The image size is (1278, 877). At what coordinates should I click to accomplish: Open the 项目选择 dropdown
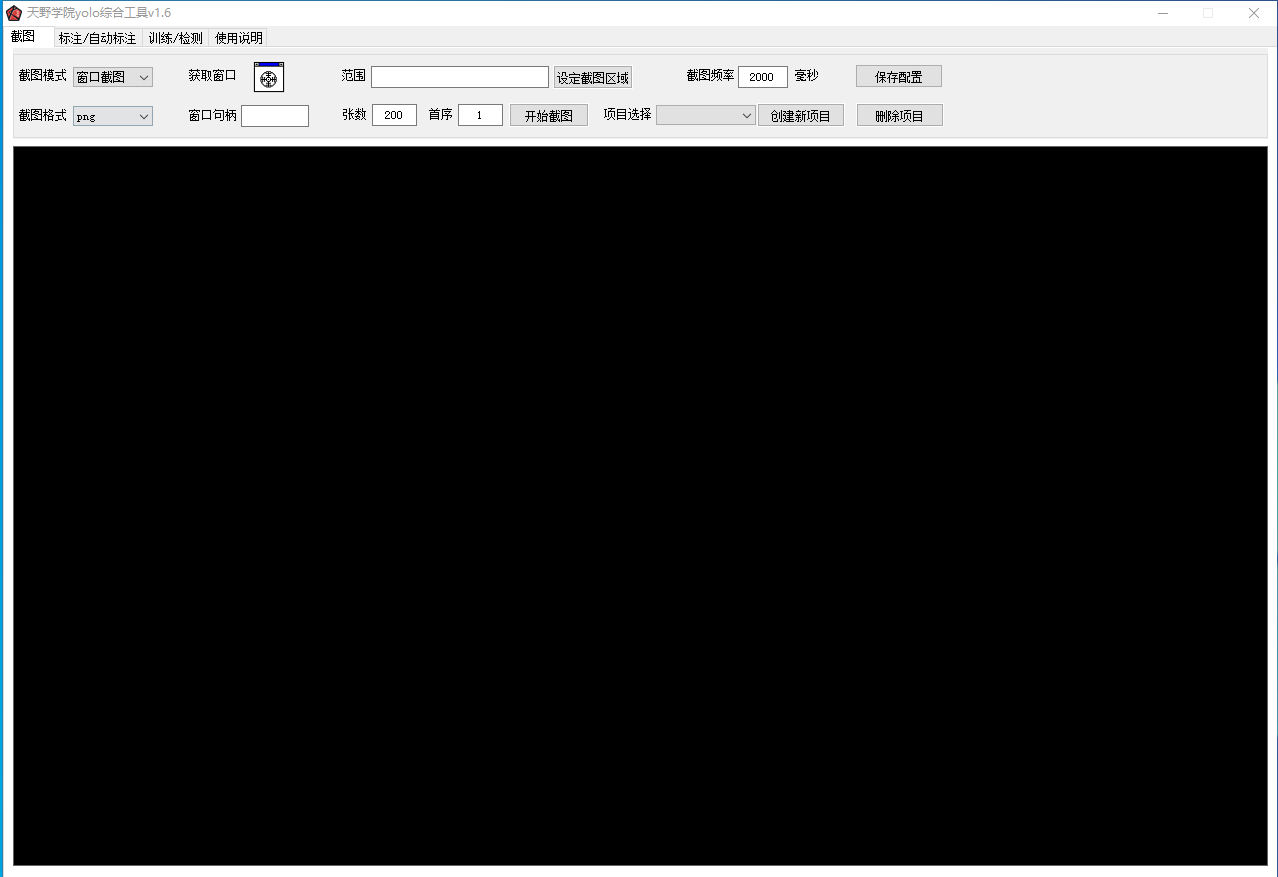click(706, 115)
